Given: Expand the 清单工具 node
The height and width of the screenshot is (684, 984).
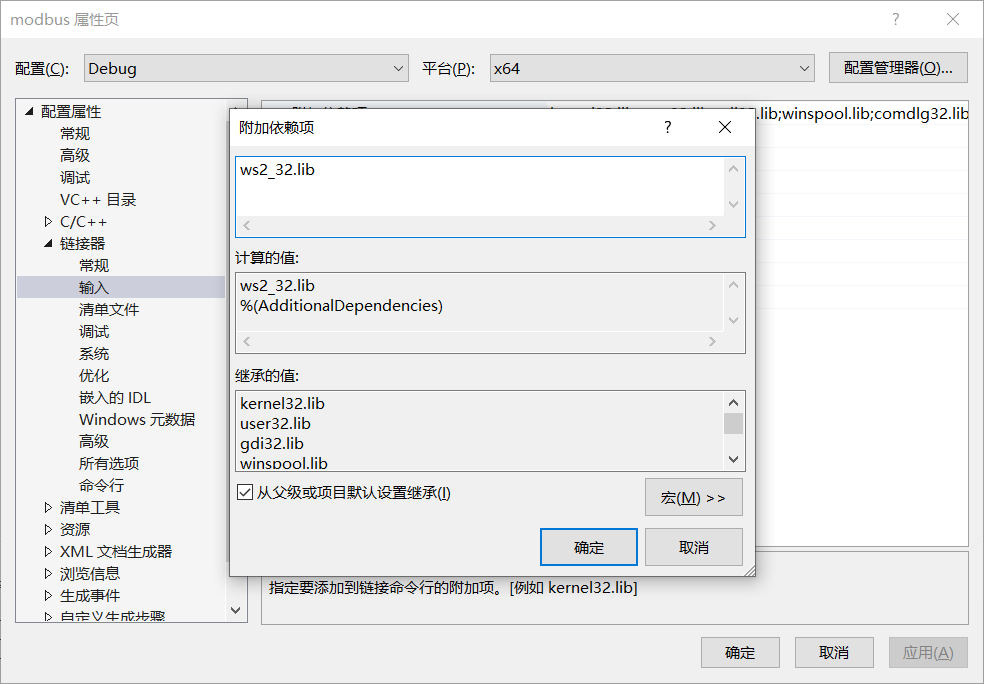Looking at the screenshot, I should click(x=48, y=507).
